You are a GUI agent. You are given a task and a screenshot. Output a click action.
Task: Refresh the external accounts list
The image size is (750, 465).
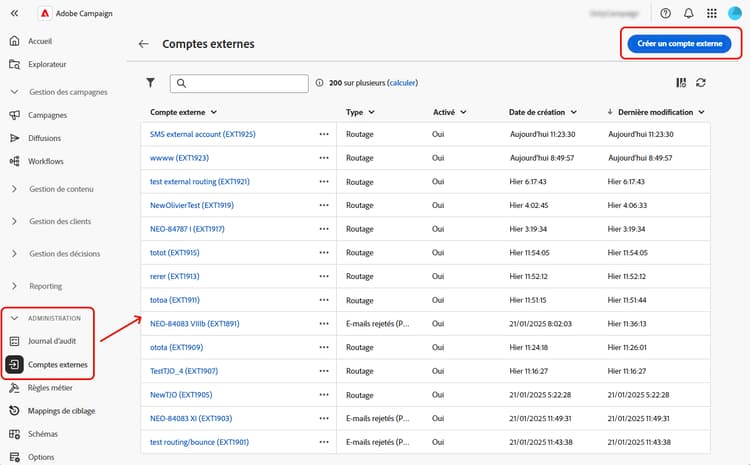tap(701, 83)
